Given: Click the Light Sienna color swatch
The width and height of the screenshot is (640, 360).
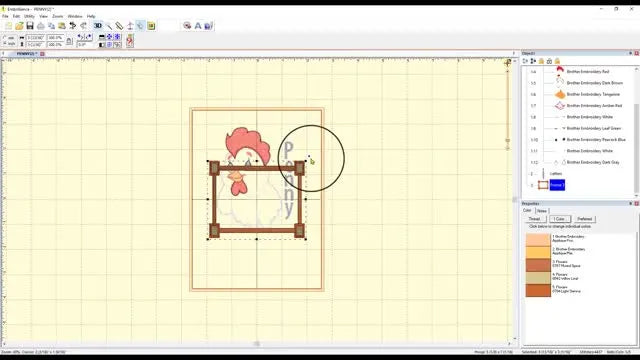Looking at the screenshot, I should click(x=538, y=290).
